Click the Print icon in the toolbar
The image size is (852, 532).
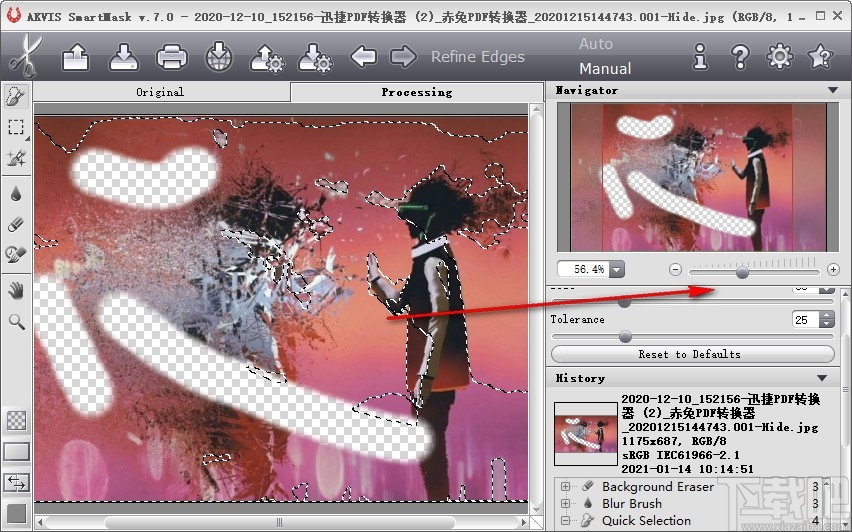[x=172, y=57]
